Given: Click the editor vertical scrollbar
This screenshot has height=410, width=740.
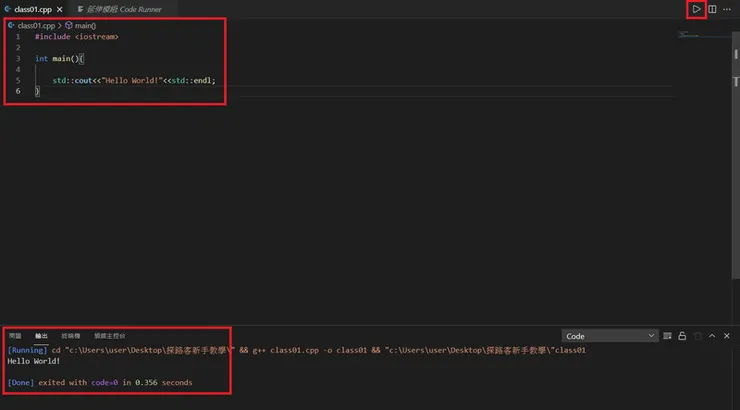Looking at the screenshot, I should [x=736, y=156].
